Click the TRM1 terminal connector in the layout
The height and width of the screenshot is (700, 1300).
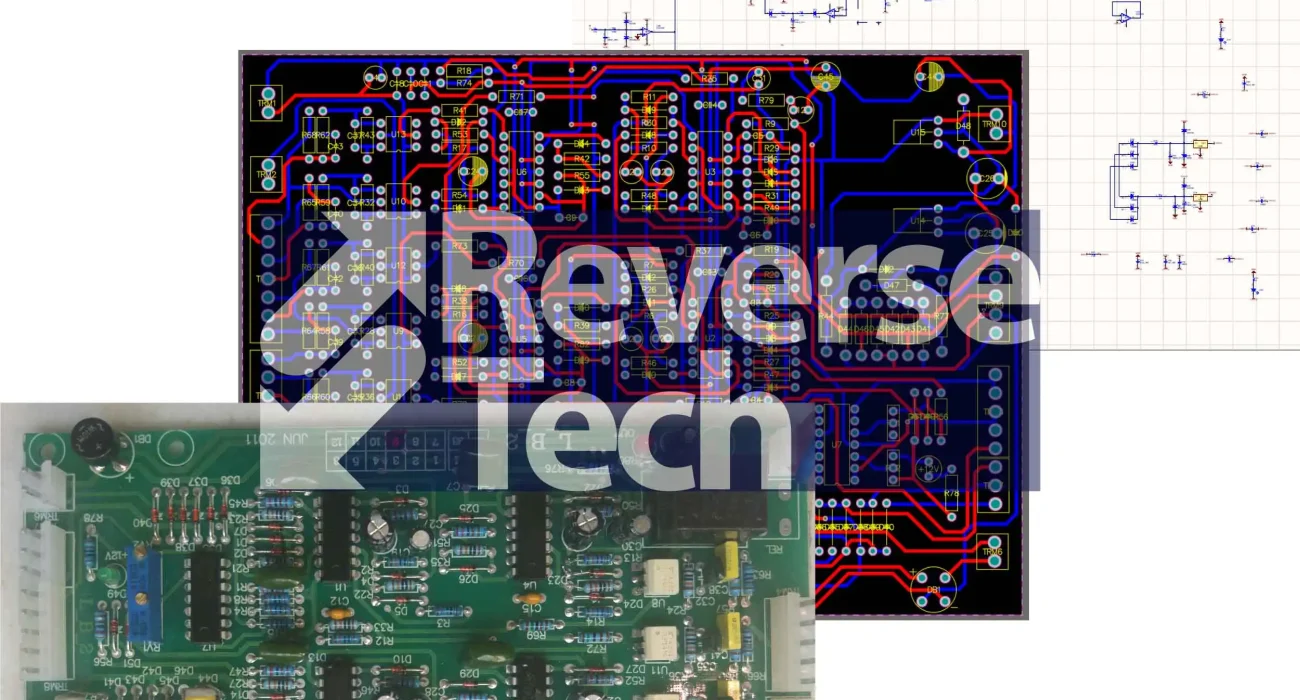point(268,104)
